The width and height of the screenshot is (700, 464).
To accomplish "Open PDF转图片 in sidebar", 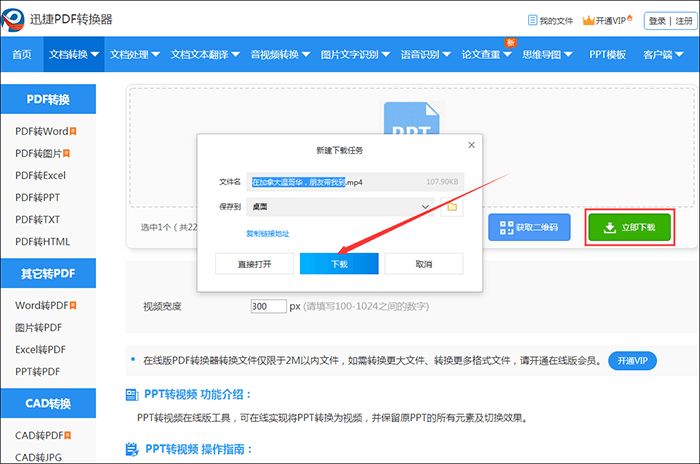I will pyautogui.click(x=38, y=154).
